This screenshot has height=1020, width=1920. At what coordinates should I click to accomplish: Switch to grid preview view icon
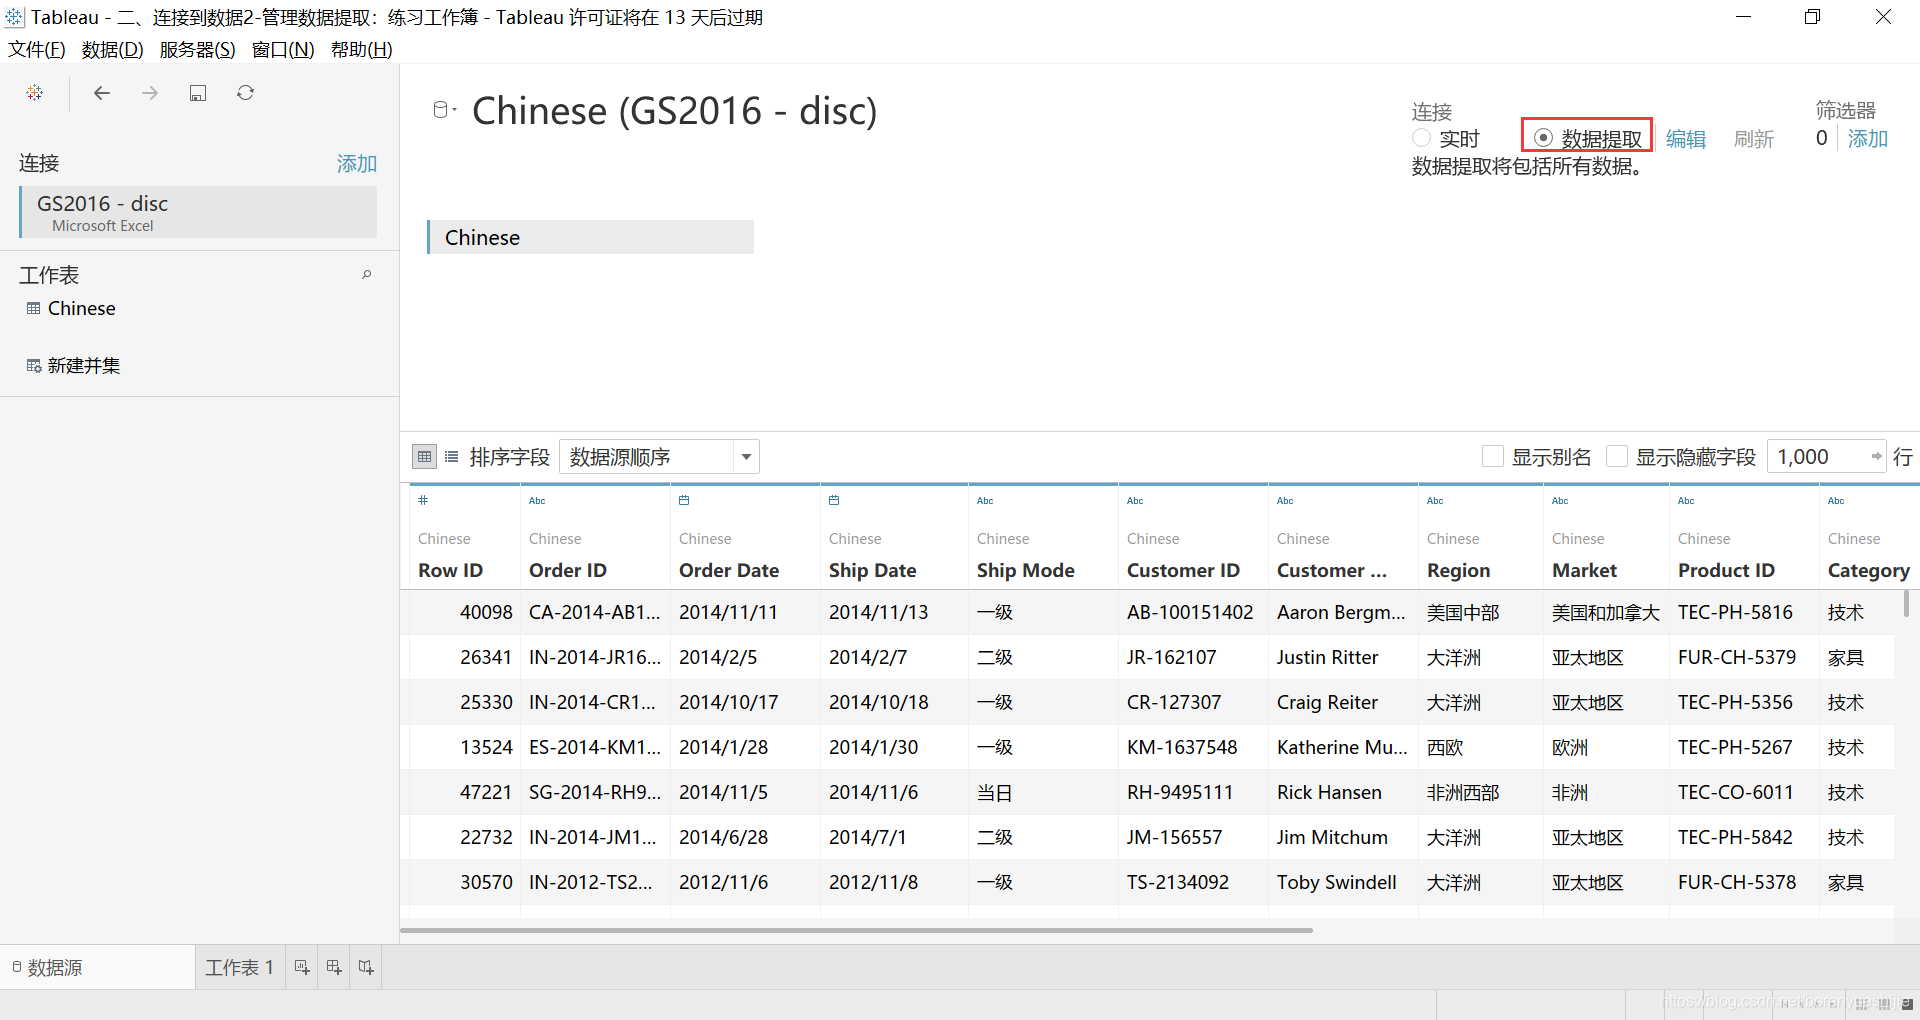pos(424,457)
